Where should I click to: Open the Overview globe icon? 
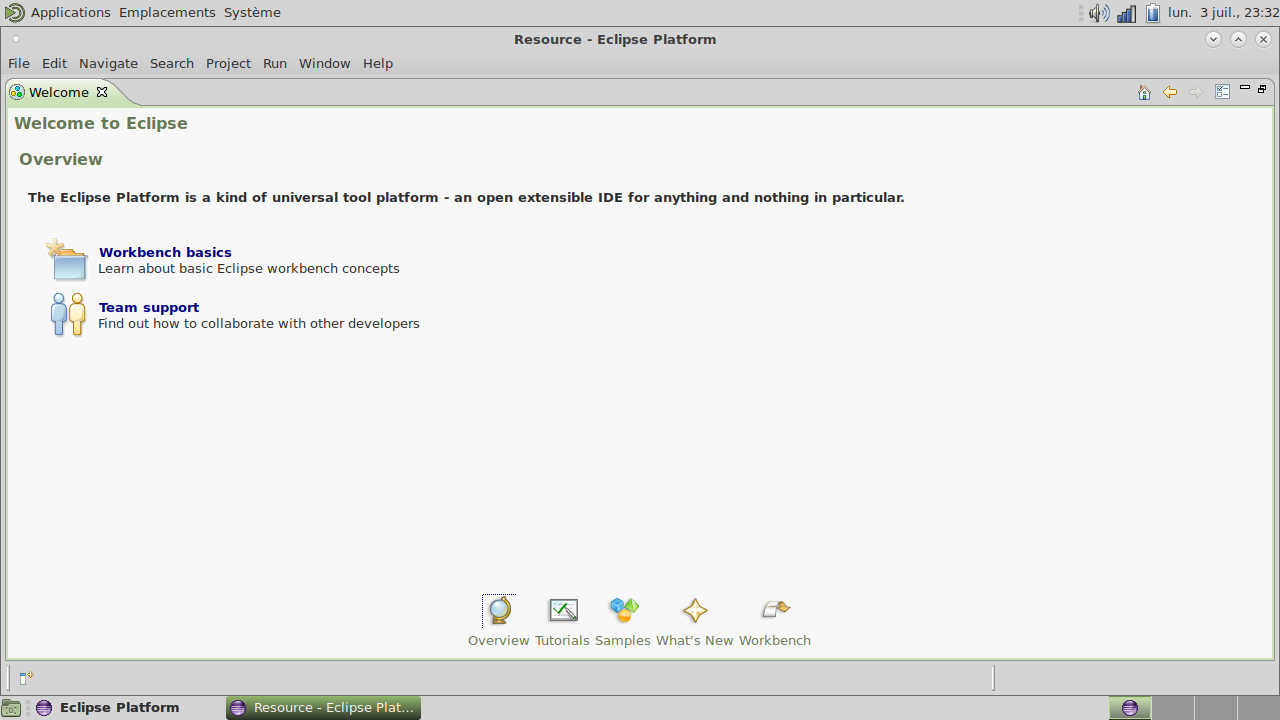[498, 610]
